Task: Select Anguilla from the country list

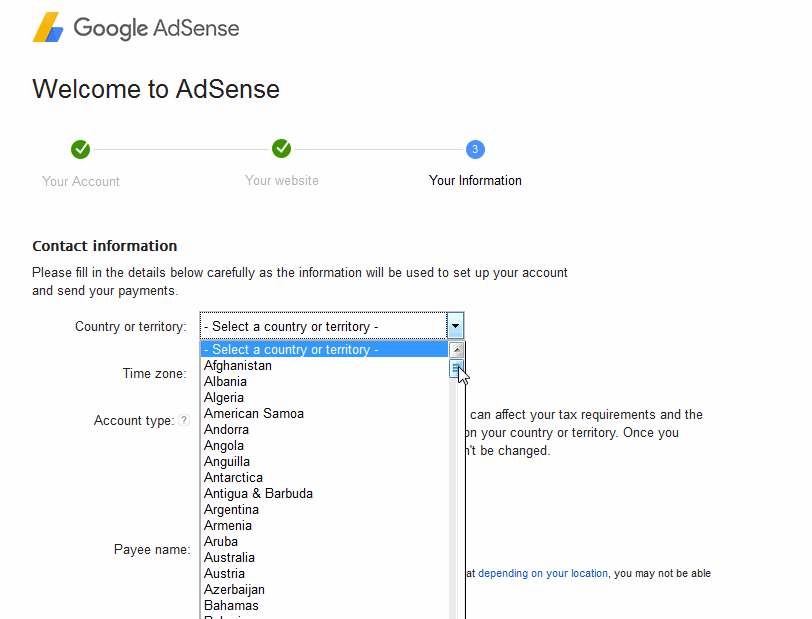Action: [x=324, y=462]
